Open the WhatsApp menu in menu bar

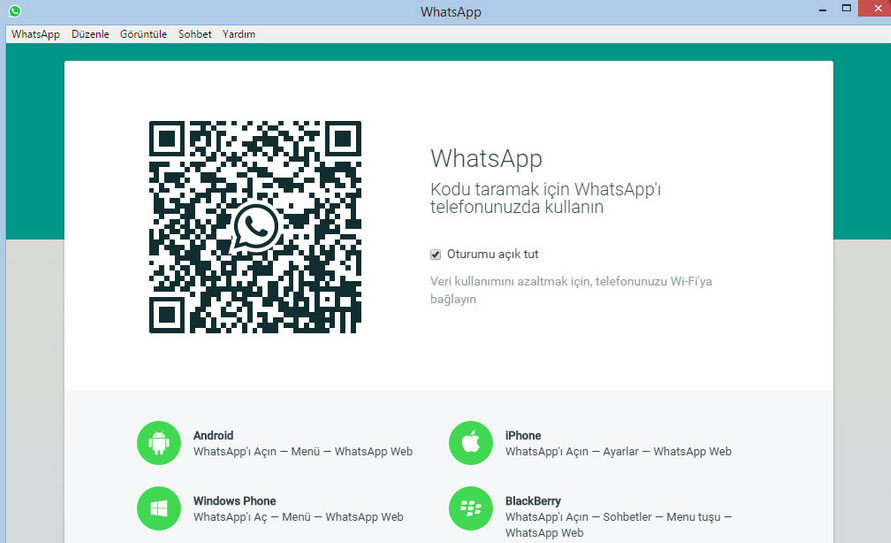[35, 34]
